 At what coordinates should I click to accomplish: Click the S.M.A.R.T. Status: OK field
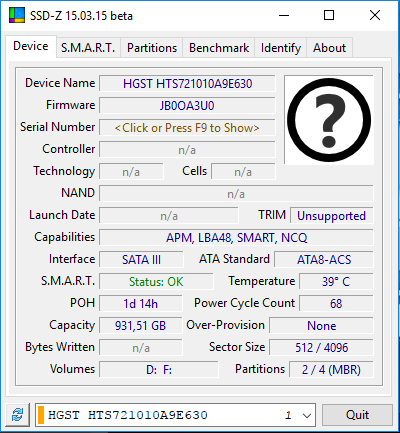point(156,282)
